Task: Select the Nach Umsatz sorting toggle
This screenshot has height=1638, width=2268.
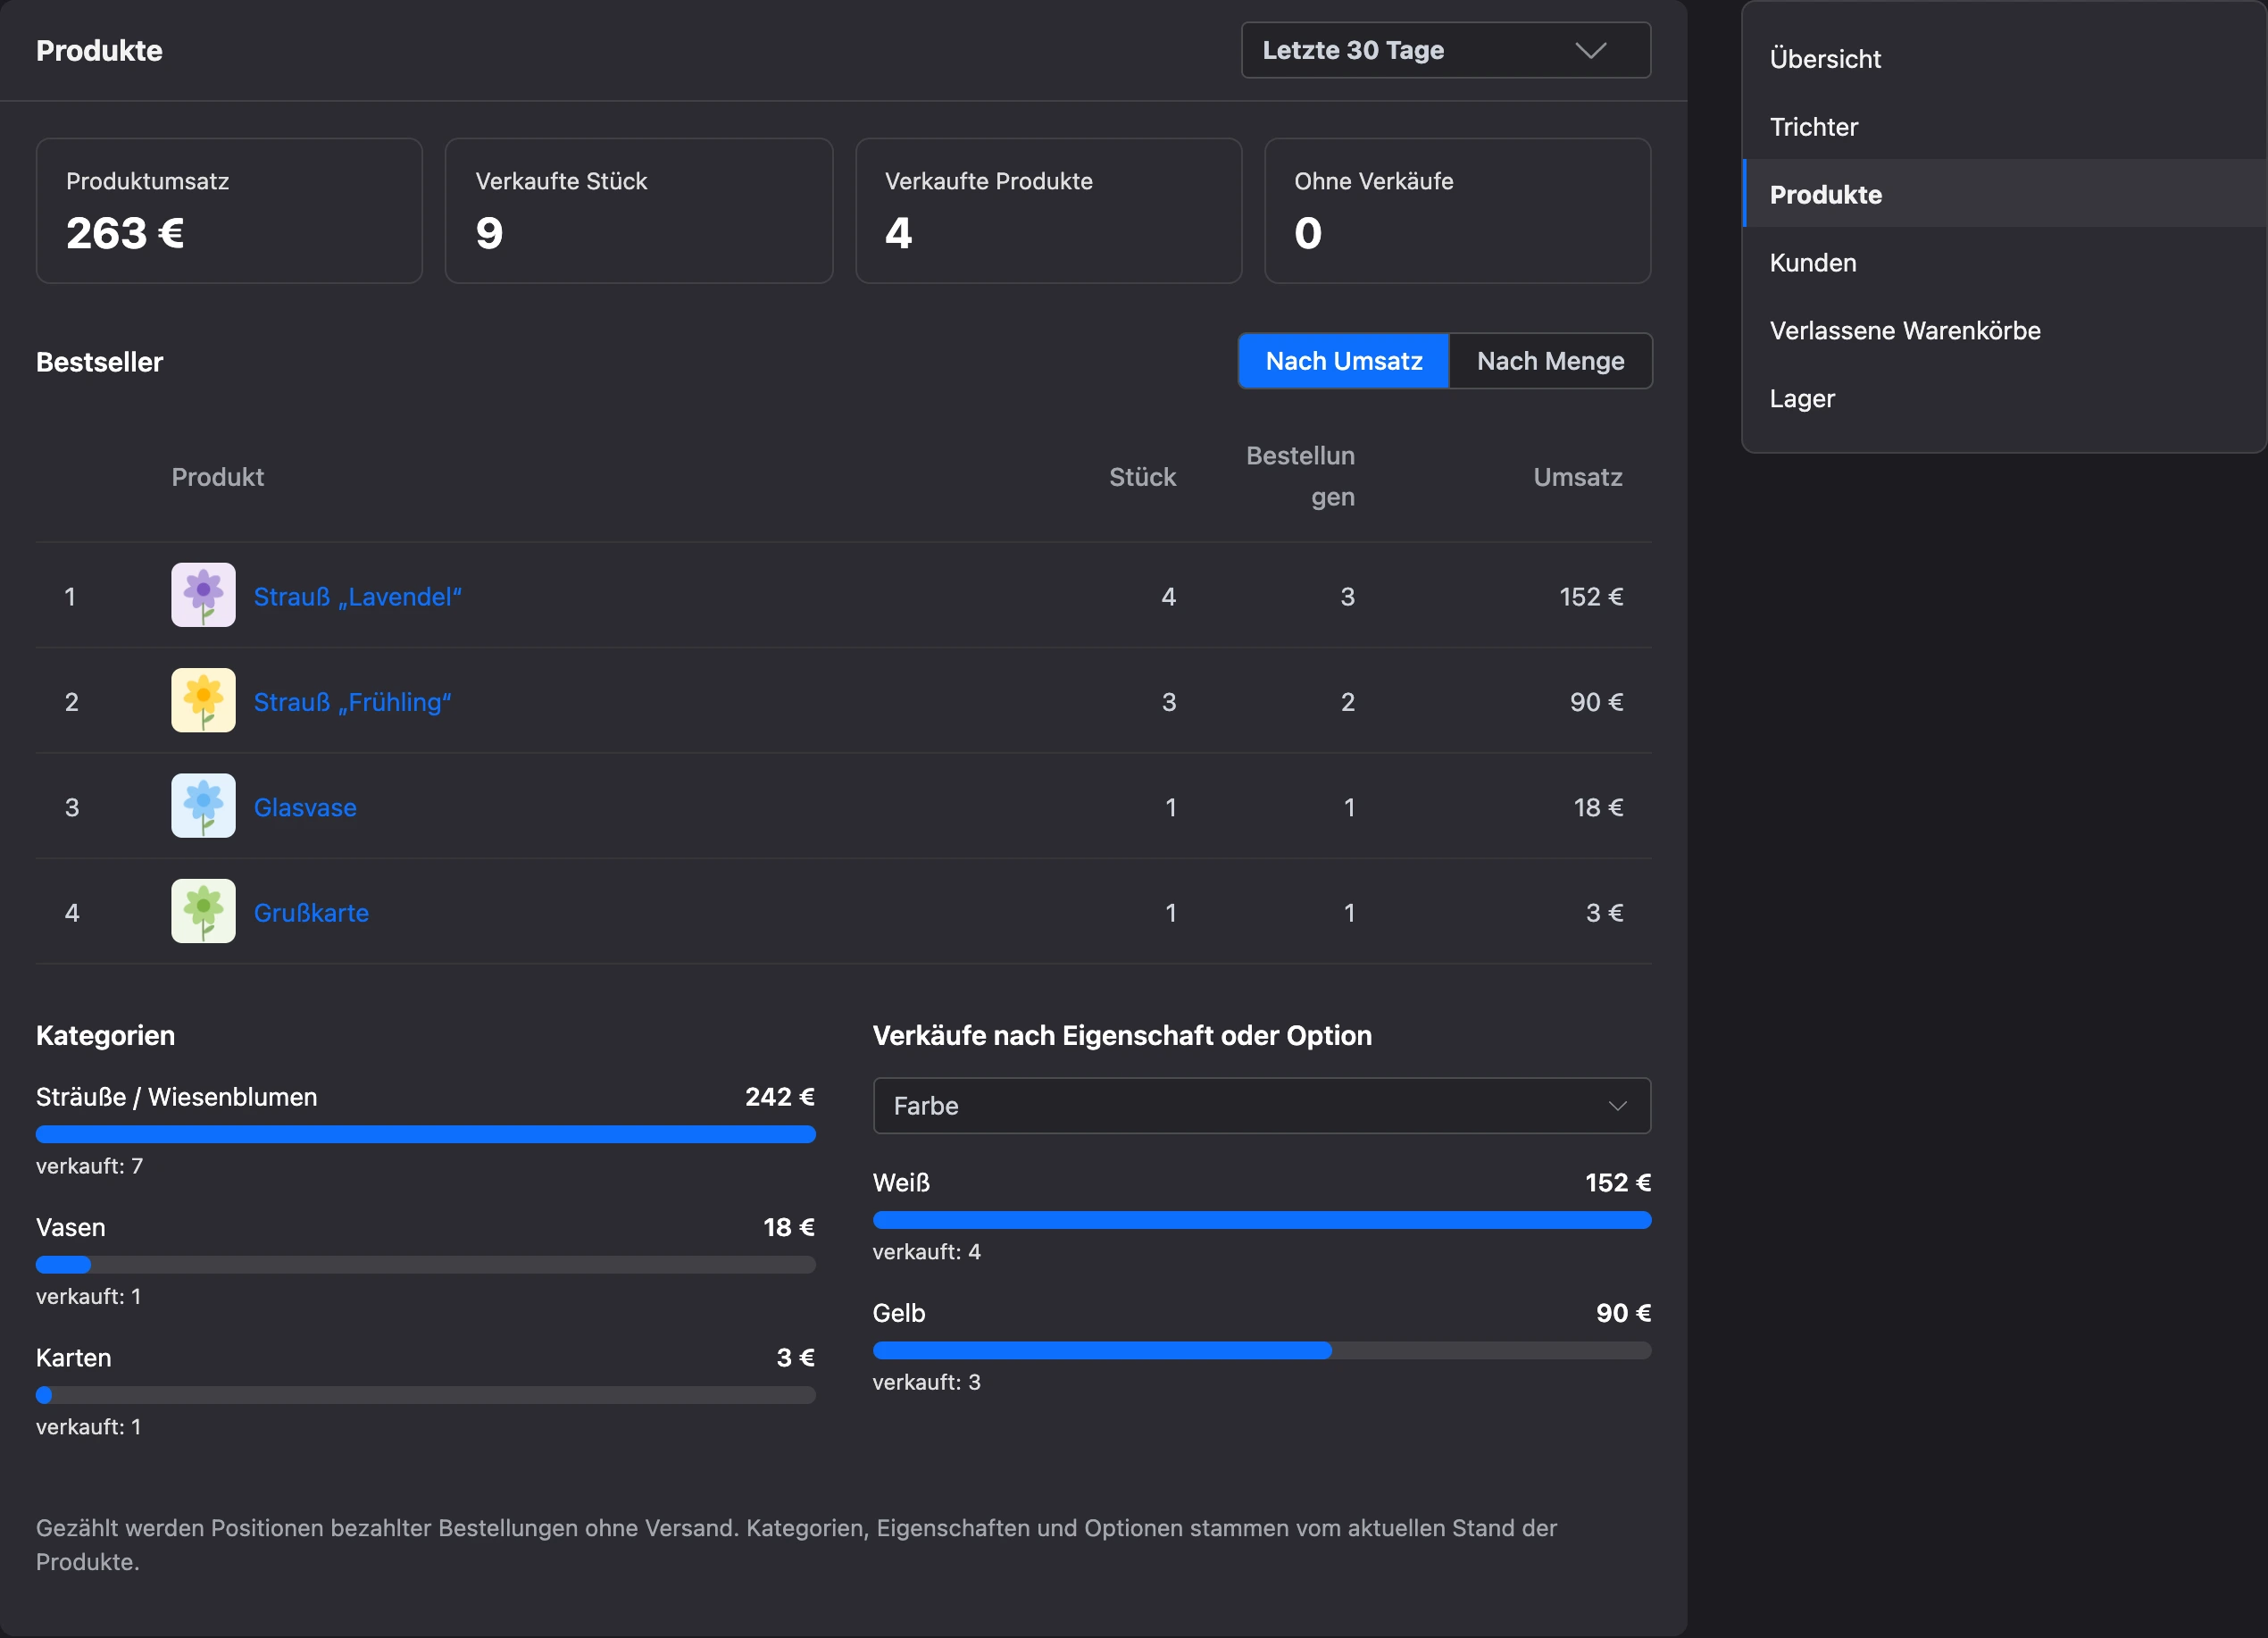Action: (x=1343, y=361)
